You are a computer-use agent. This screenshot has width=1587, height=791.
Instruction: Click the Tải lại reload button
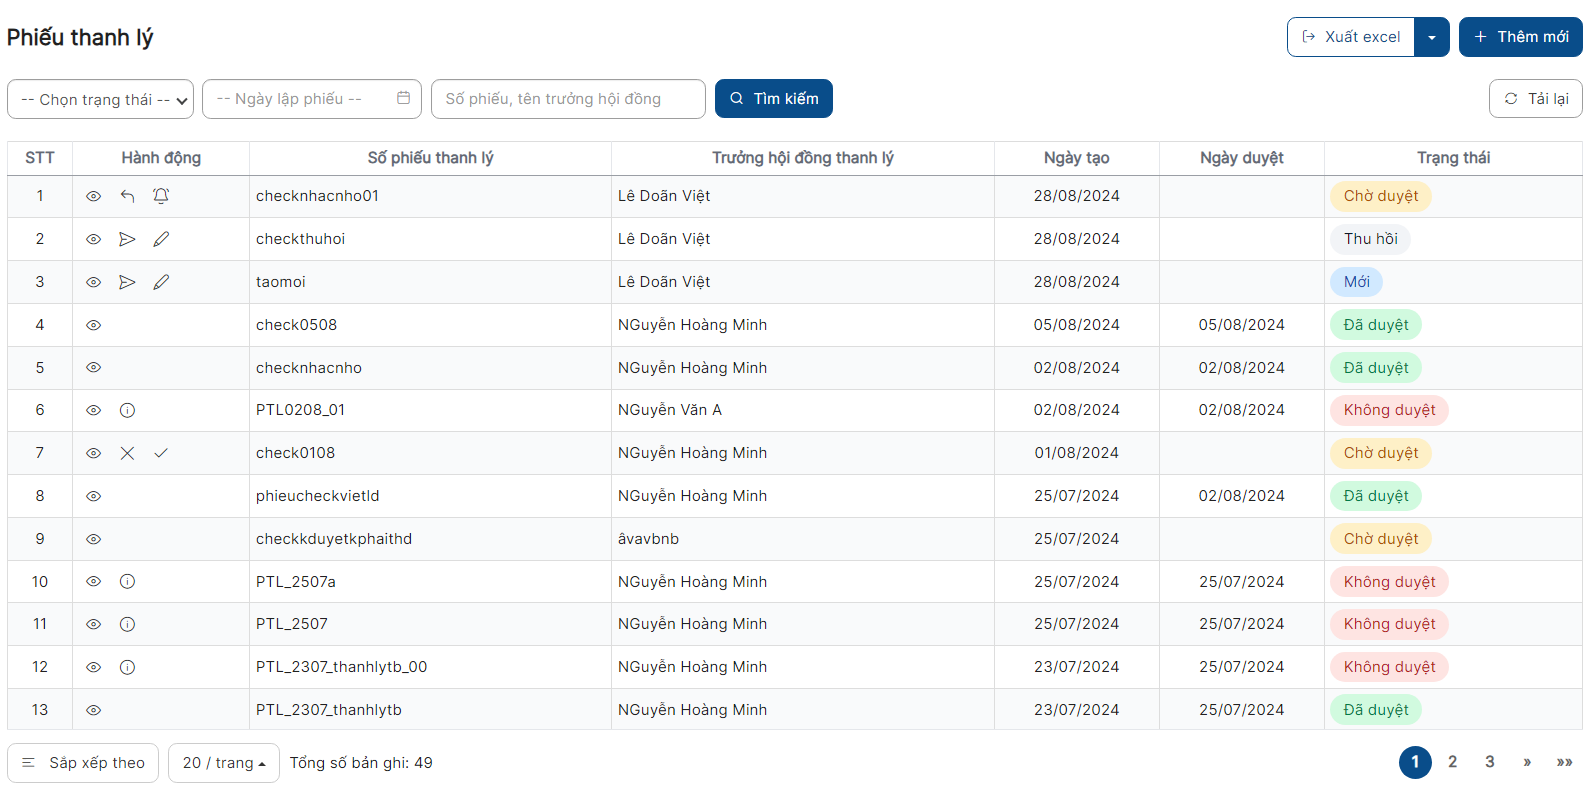click(x=1536, y=99)
